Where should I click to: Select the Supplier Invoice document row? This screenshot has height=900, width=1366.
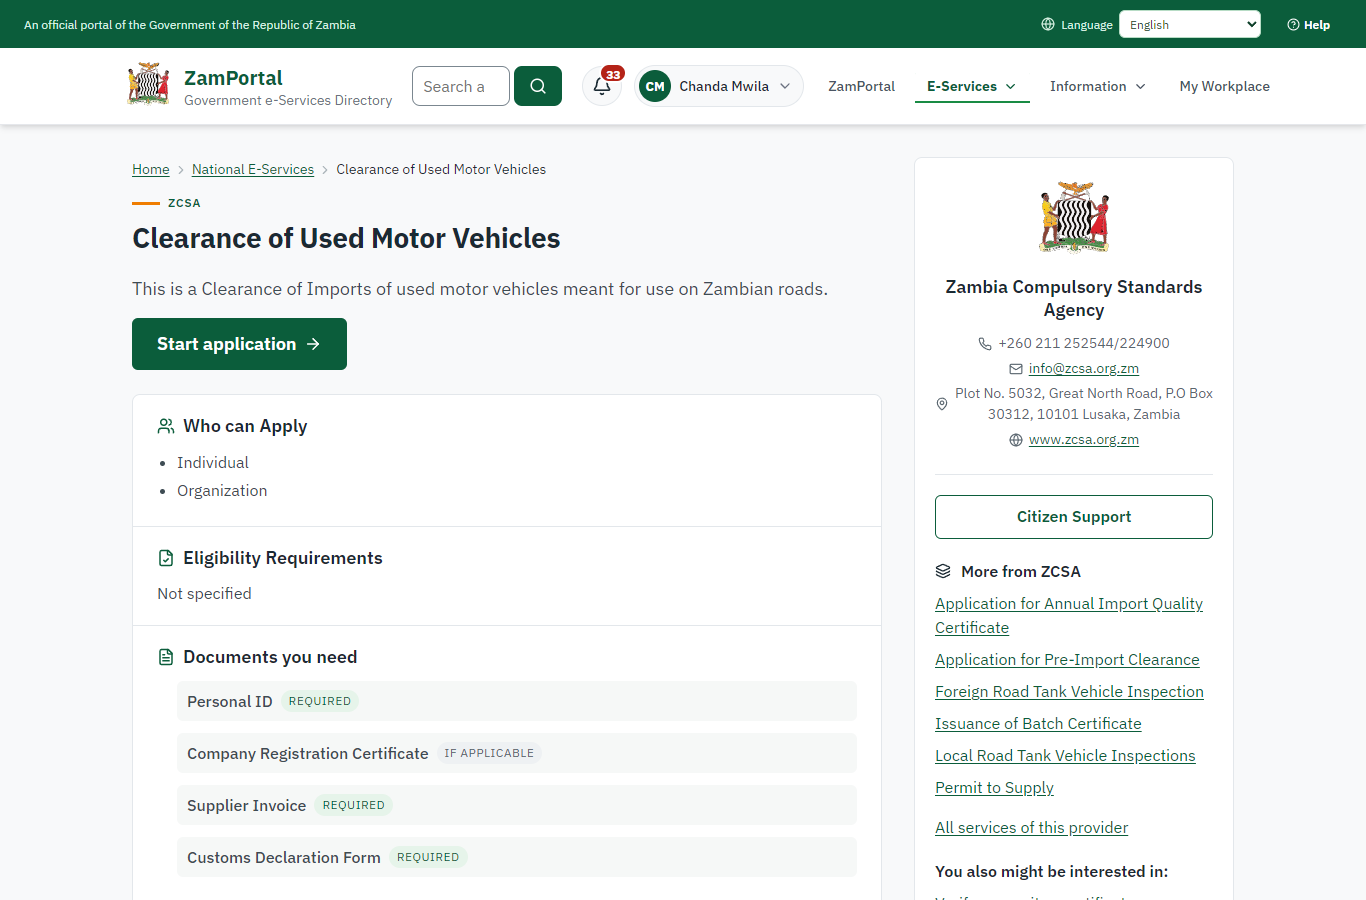(x=517, y=805)
